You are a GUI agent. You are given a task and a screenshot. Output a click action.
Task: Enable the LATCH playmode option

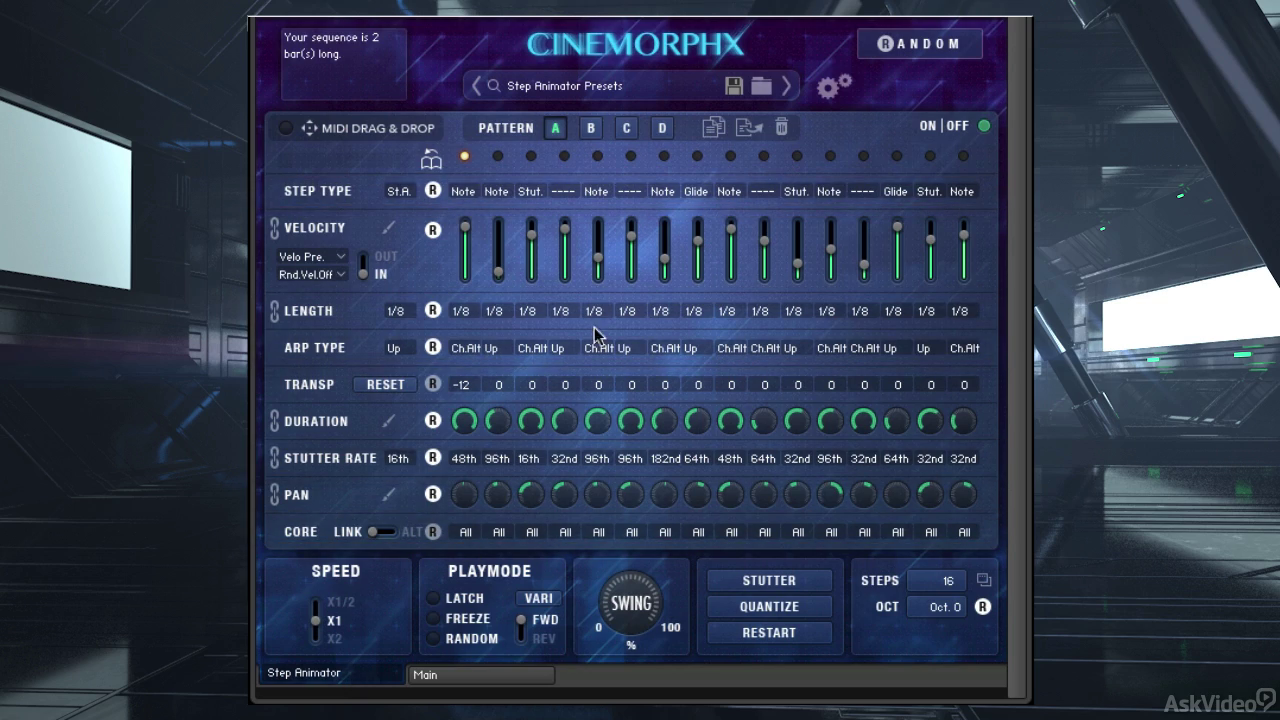433,598
